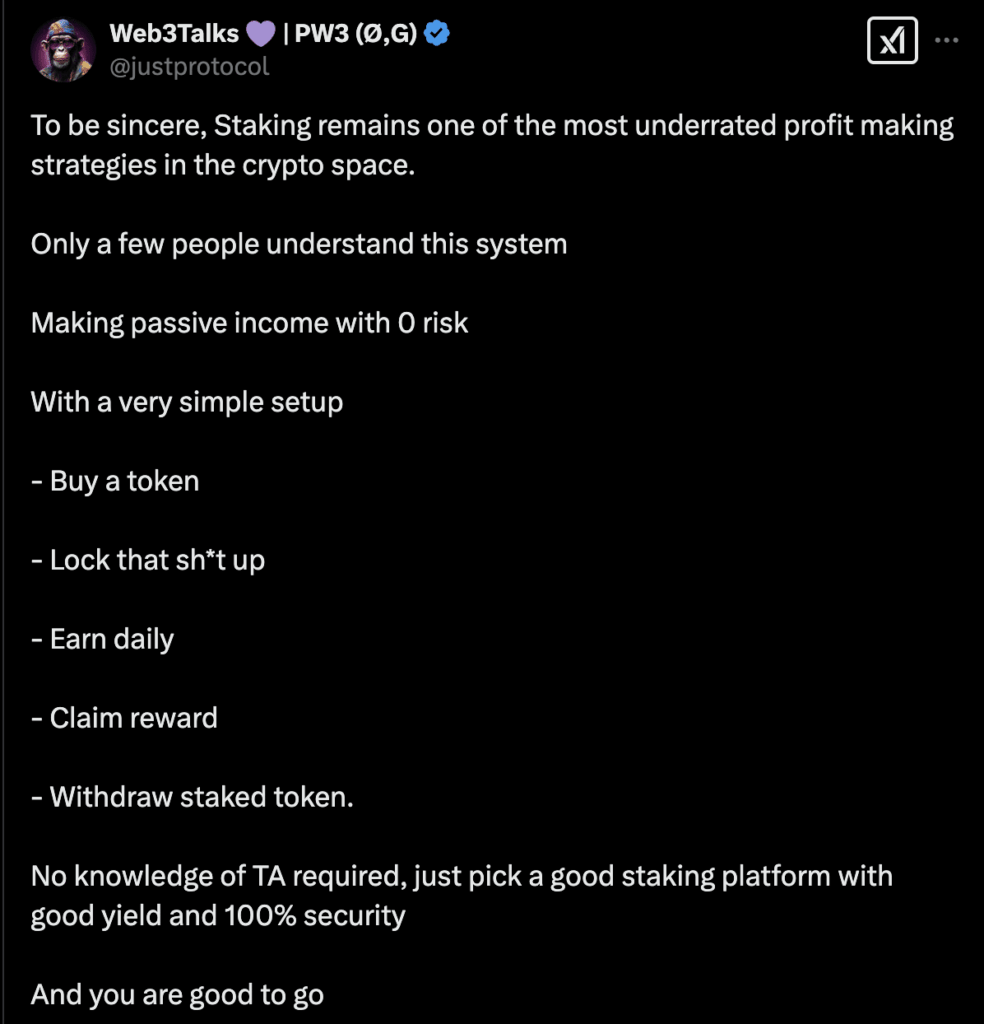Click 'With a very simple setup' line

tap(187, 402)
